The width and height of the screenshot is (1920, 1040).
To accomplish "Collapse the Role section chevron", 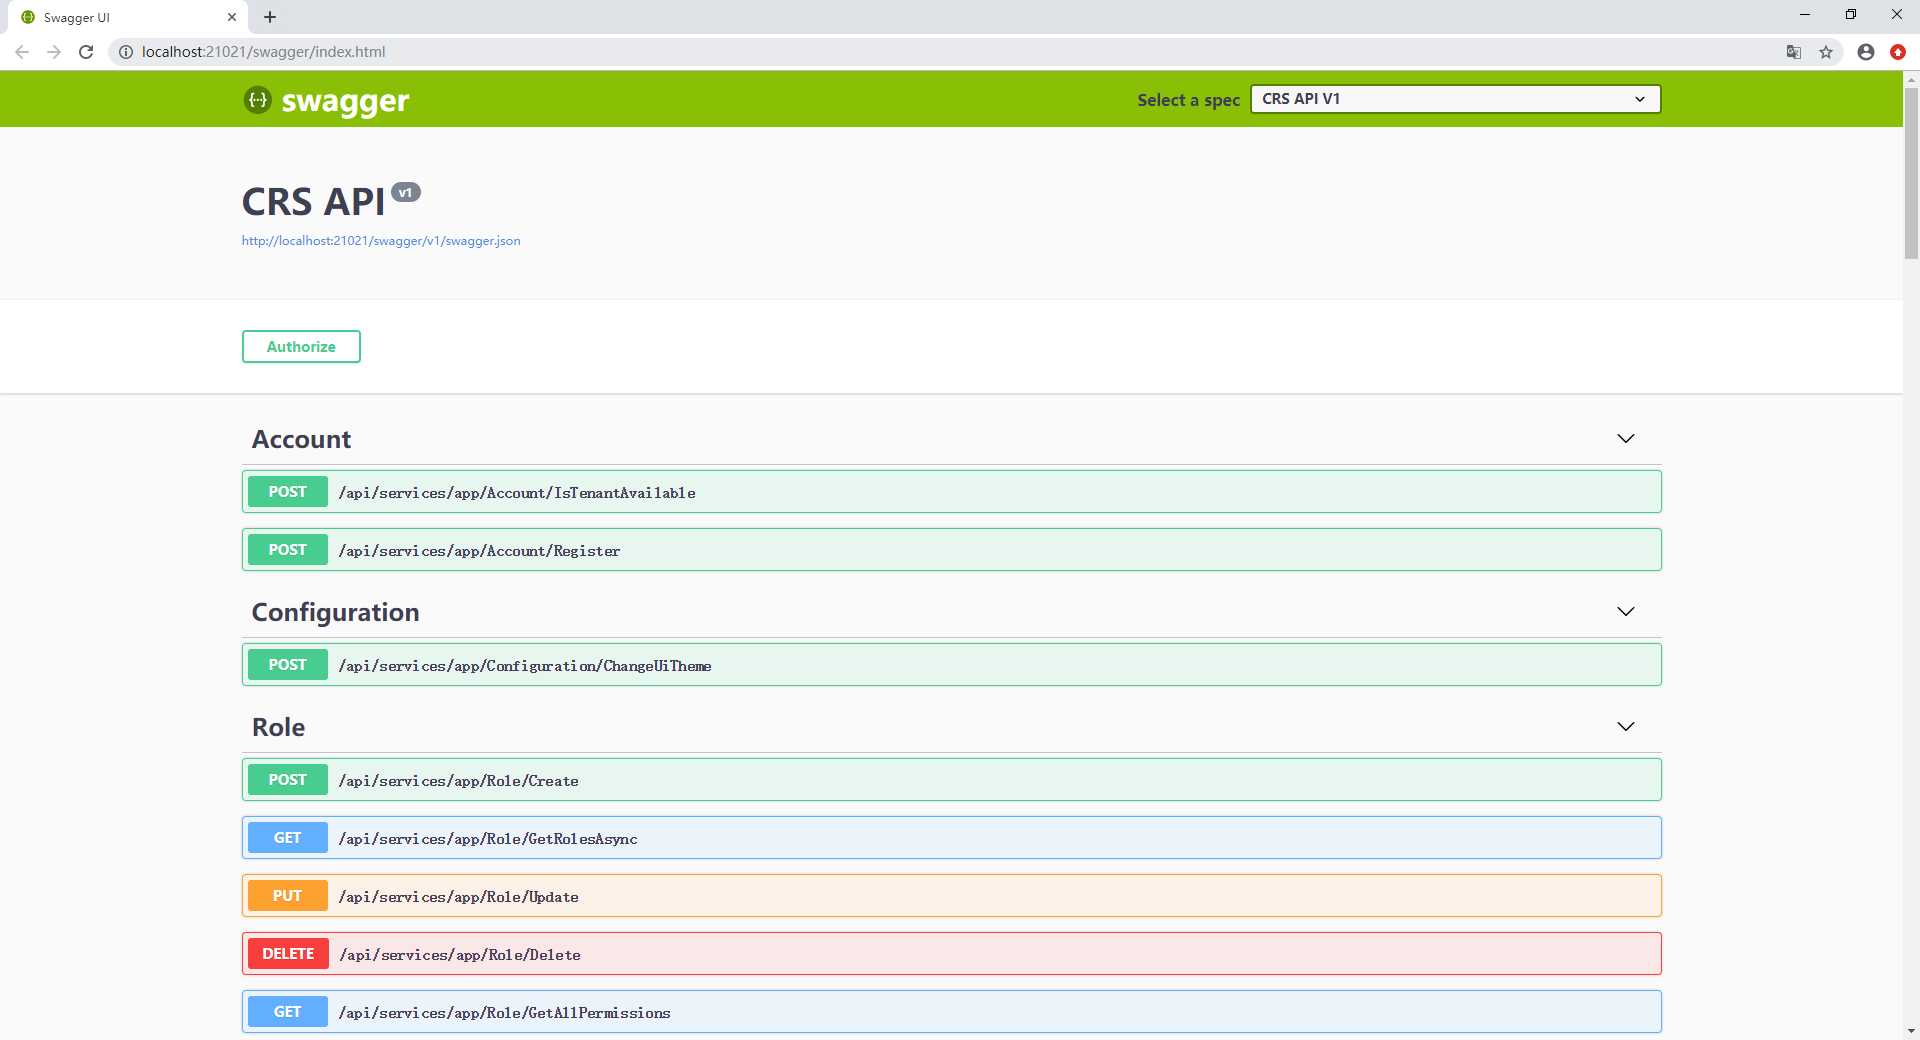I will pos(1626,727).
